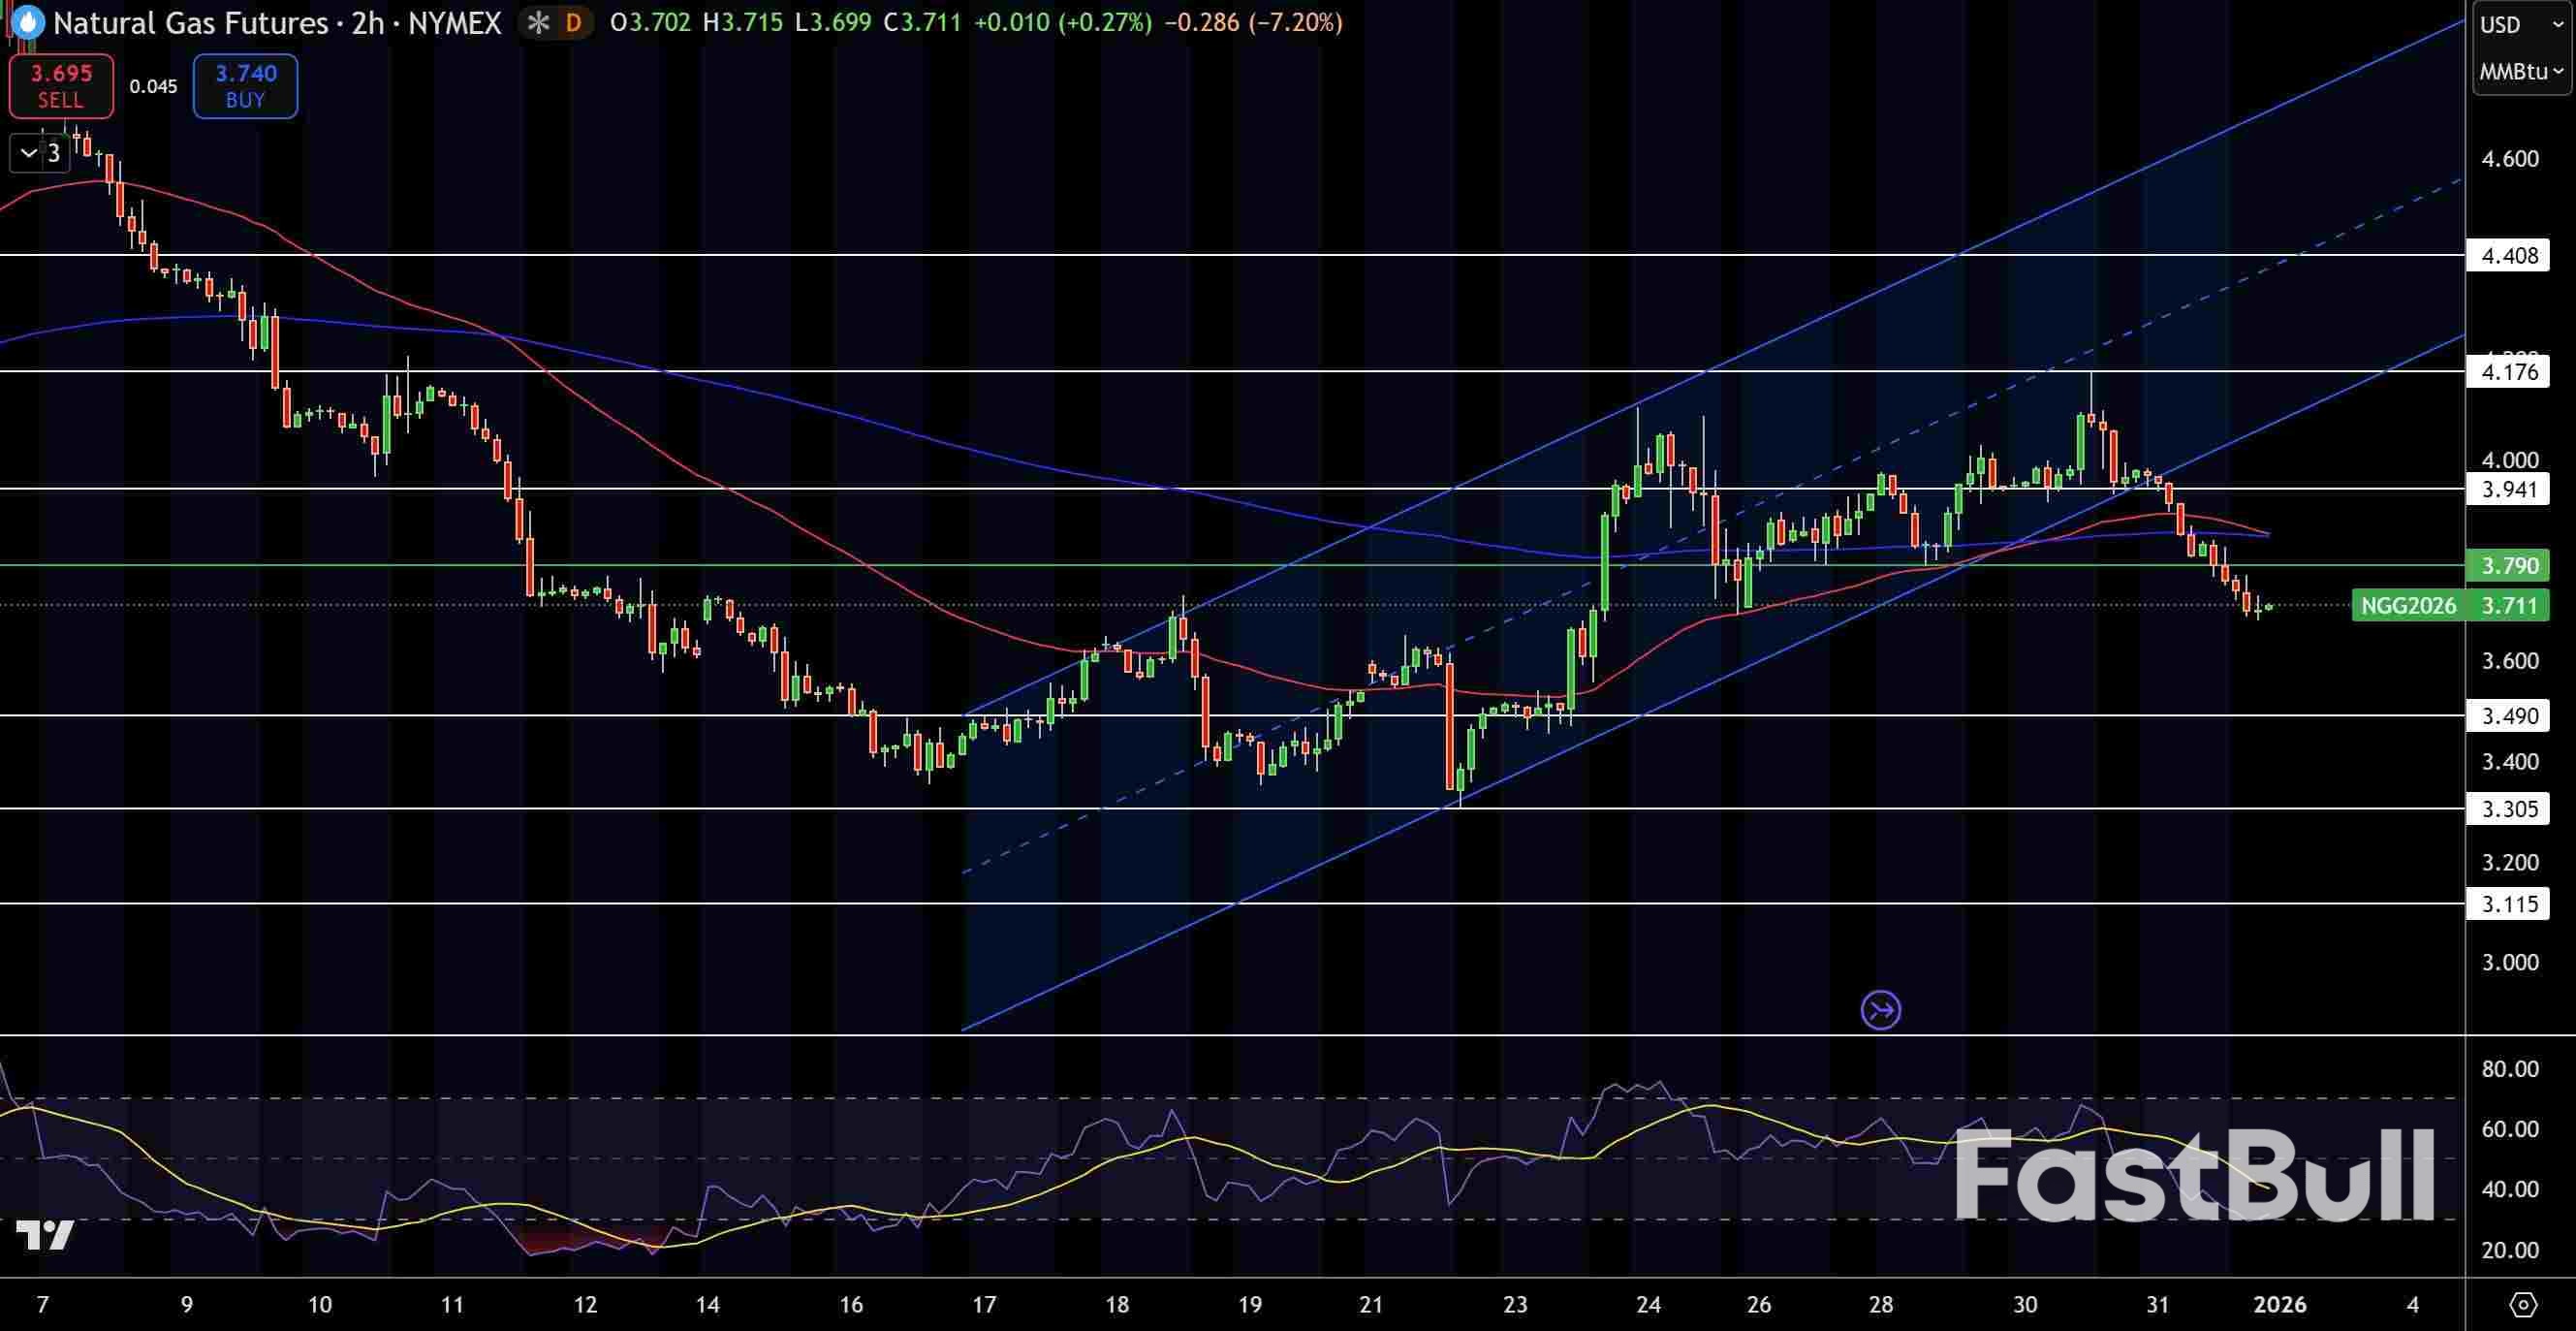Screen dimensions: 2576x1331
Task: Open the MMBtu unit dropdown
Action: pyautogui.click(x=2520, y=71)
